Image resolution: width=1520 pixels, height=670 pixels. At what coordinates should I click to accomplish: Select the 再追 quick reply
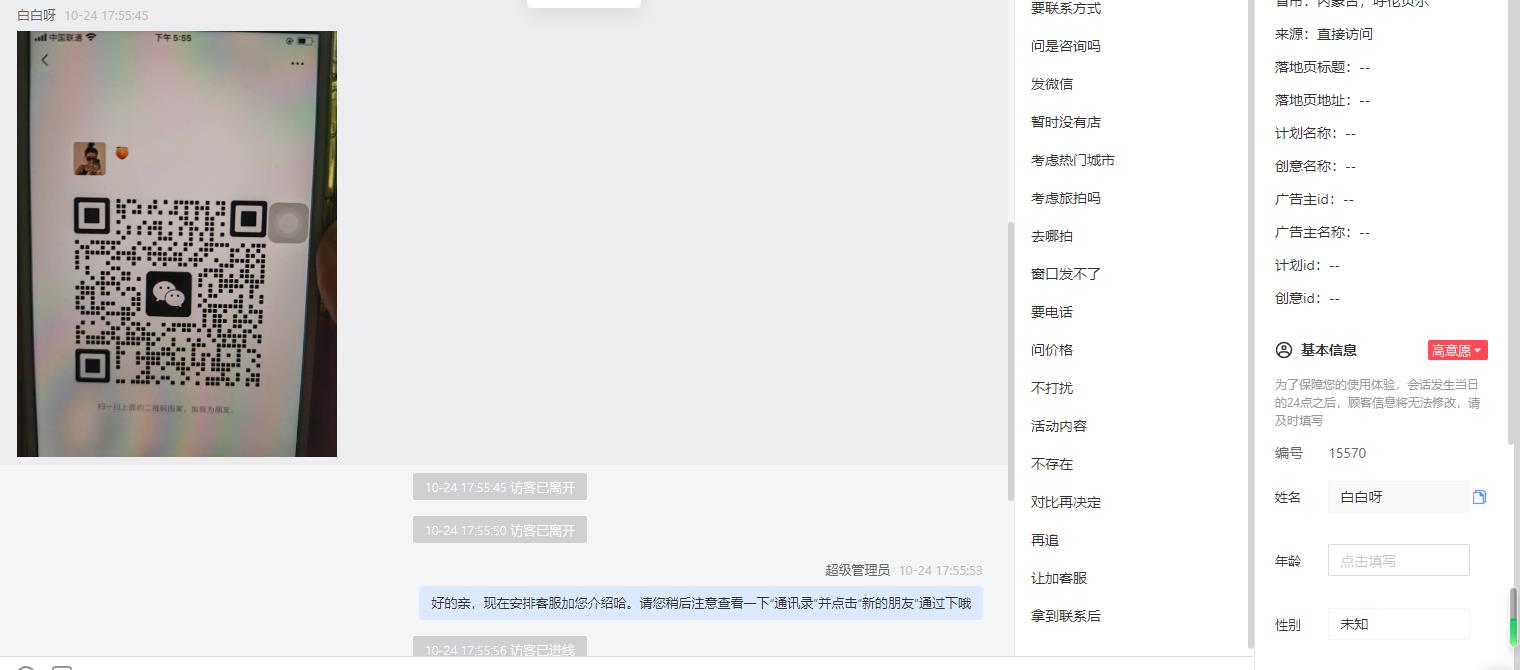(x=1045, y=540)
